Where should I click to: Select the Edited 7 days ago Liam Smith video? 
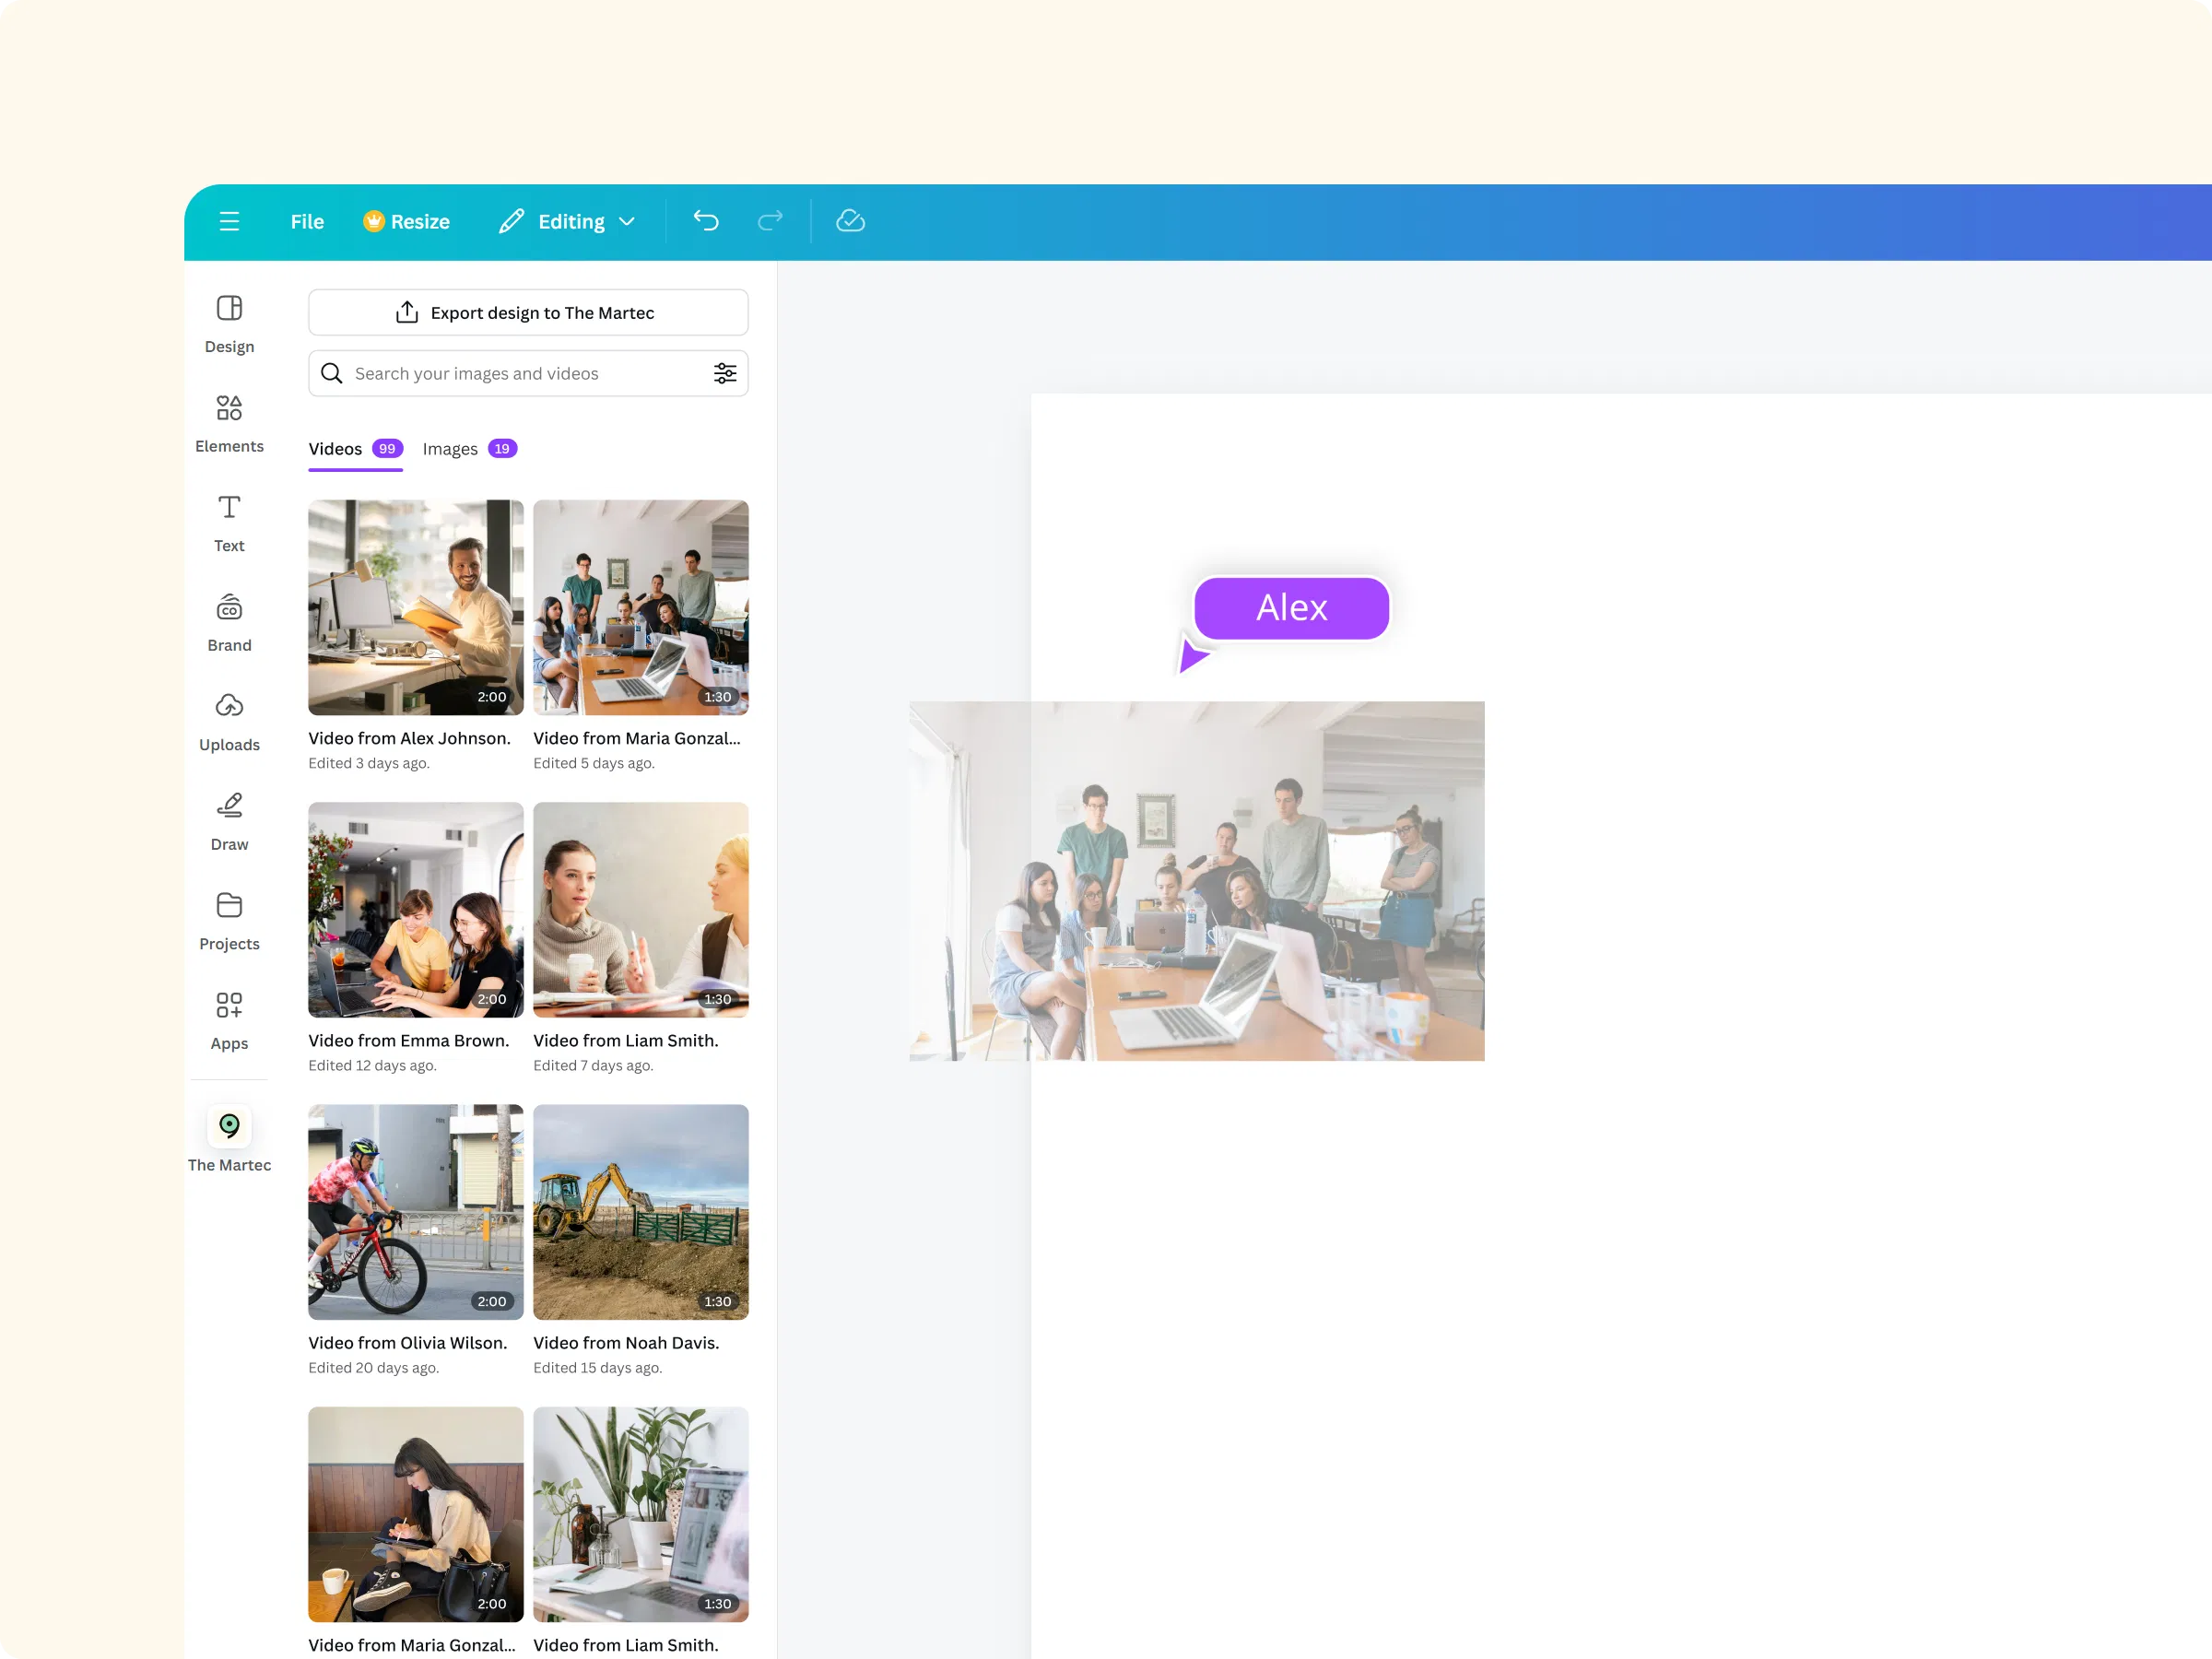pos(641,909)
